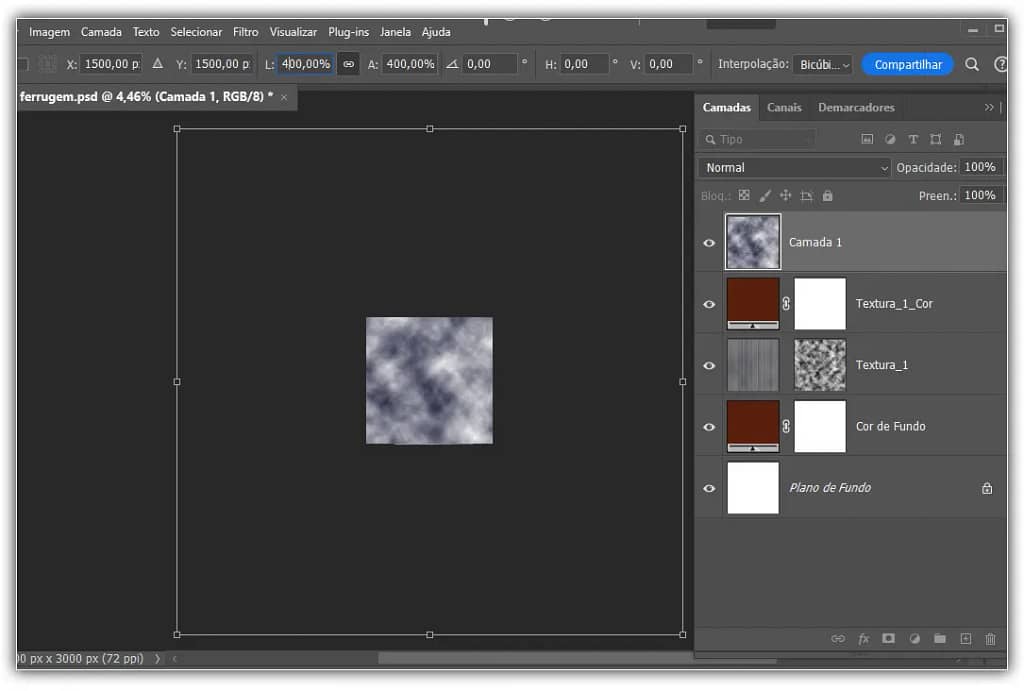1024x691 pixels.
Task: Lock transparent pixels of the layer
Action: pyautogui.click(x=744, y=195)
